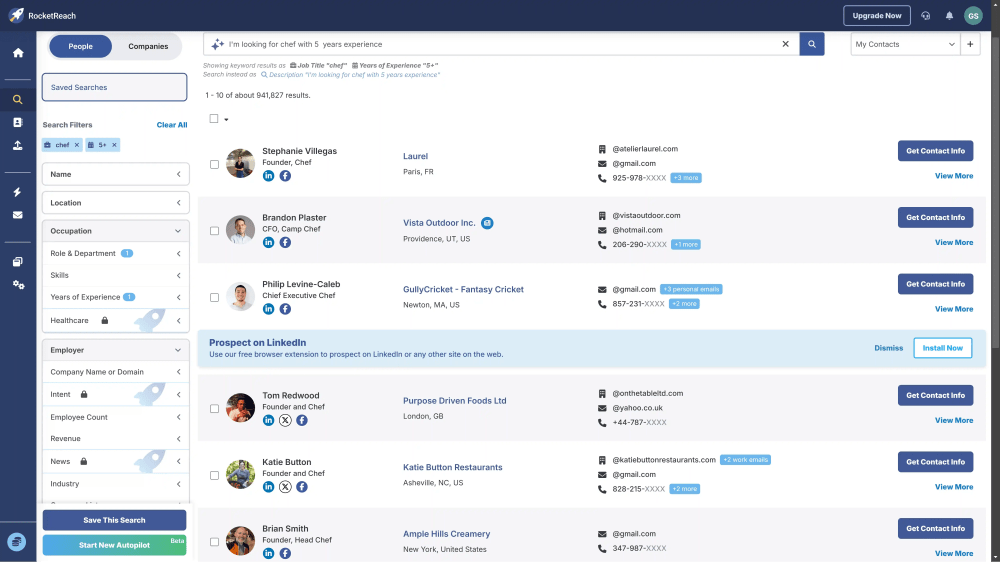Screen dimensions: 1000x562
Task: Select the Search icon in the left sidebar
Action: point(18,100)
